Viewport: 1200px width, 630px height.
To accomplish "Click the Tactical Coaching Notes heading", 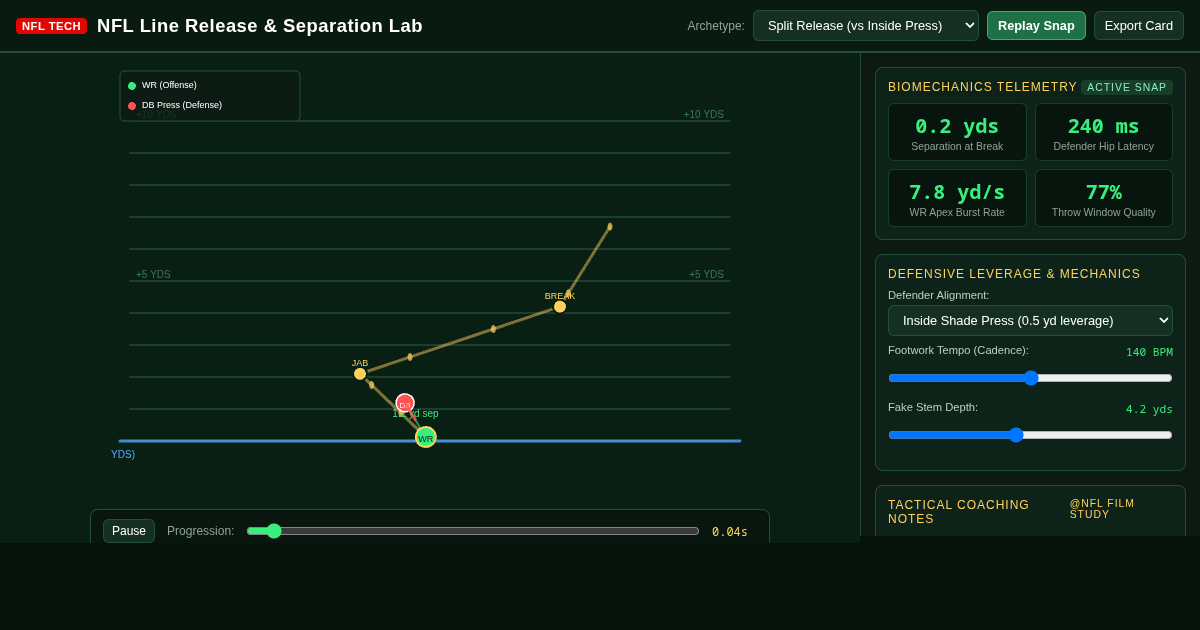I will 958,512.
